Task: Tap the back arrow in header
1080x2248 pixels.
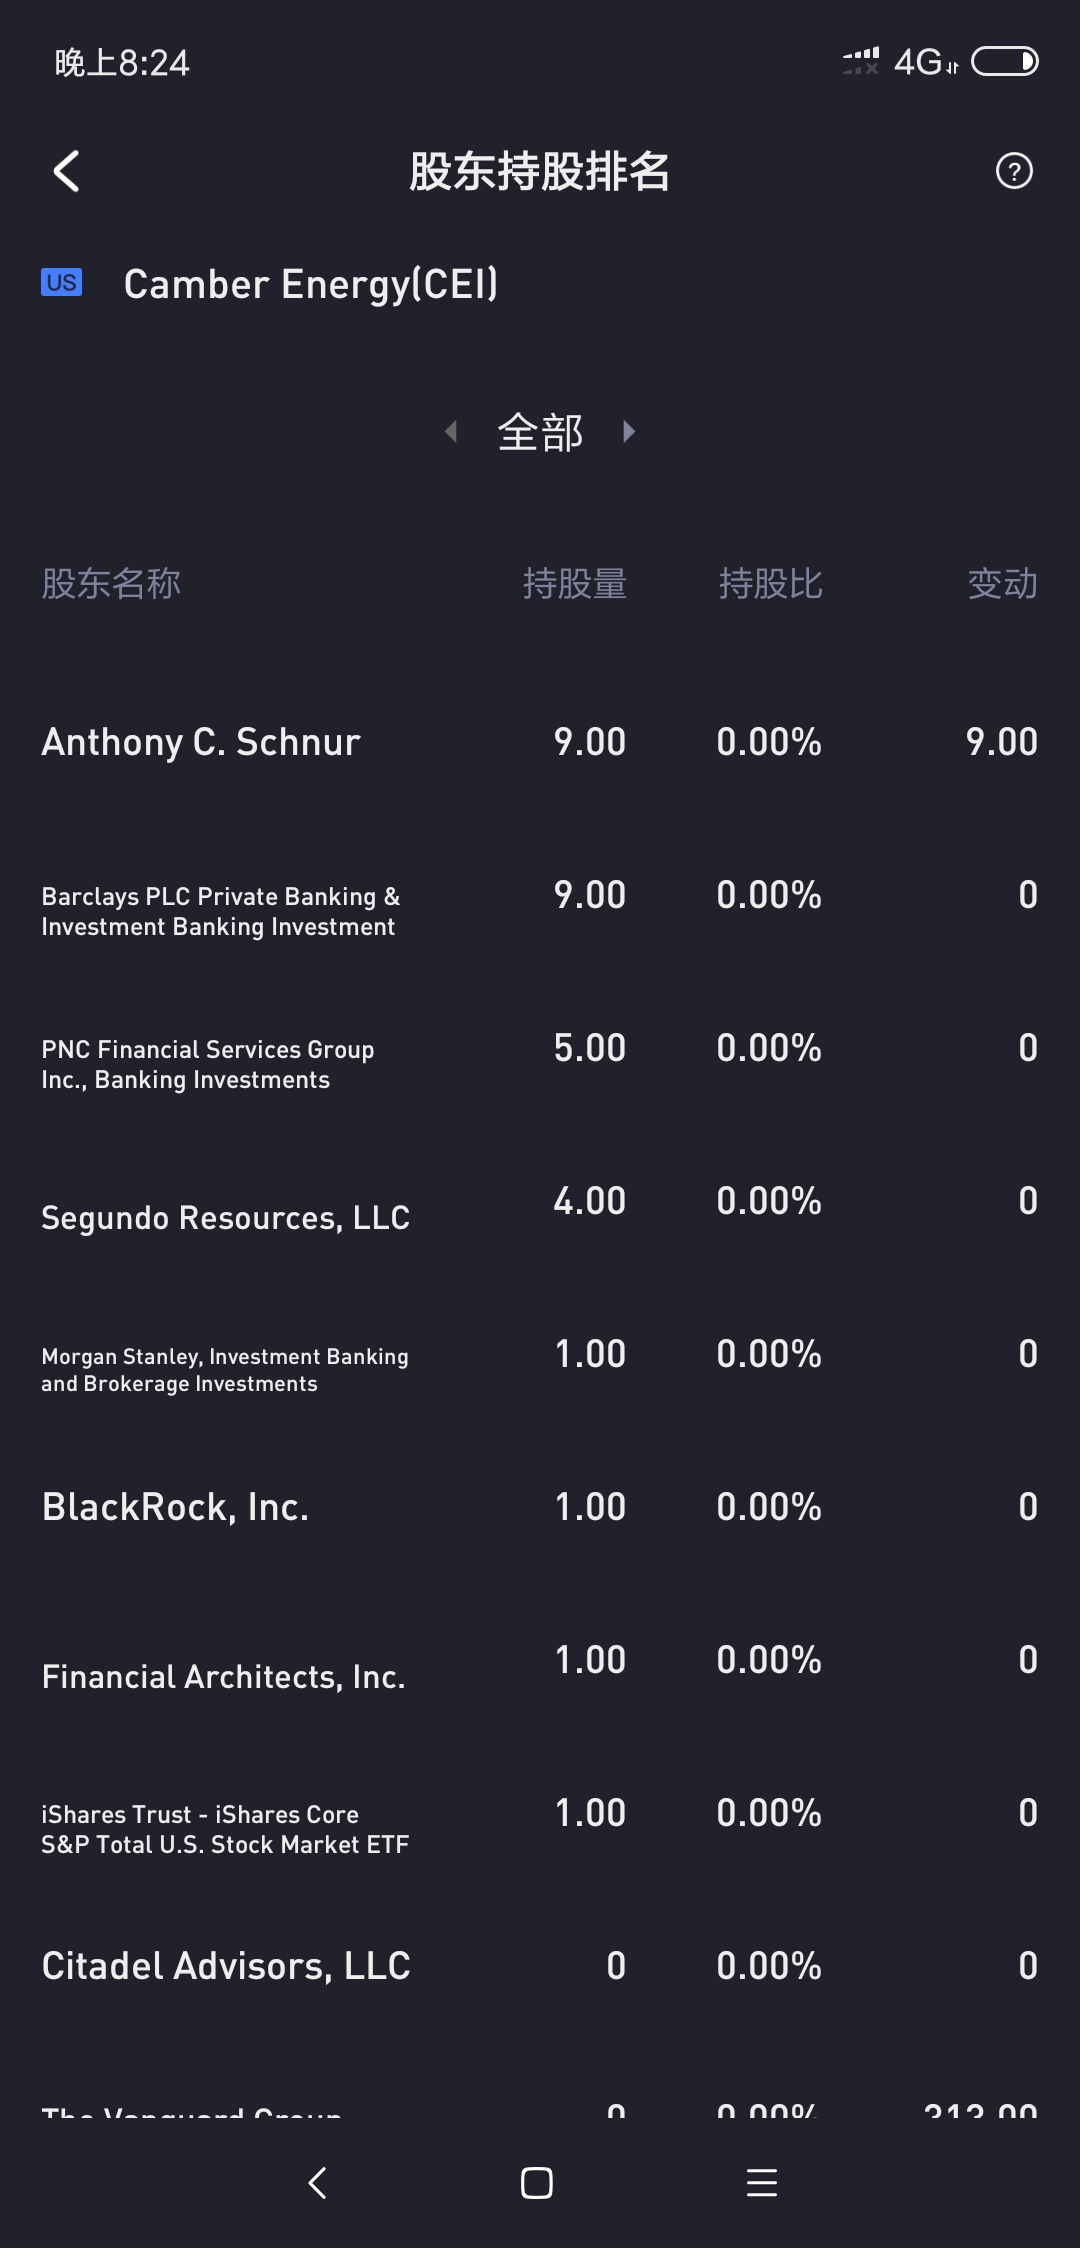Action: coord(66,171)
